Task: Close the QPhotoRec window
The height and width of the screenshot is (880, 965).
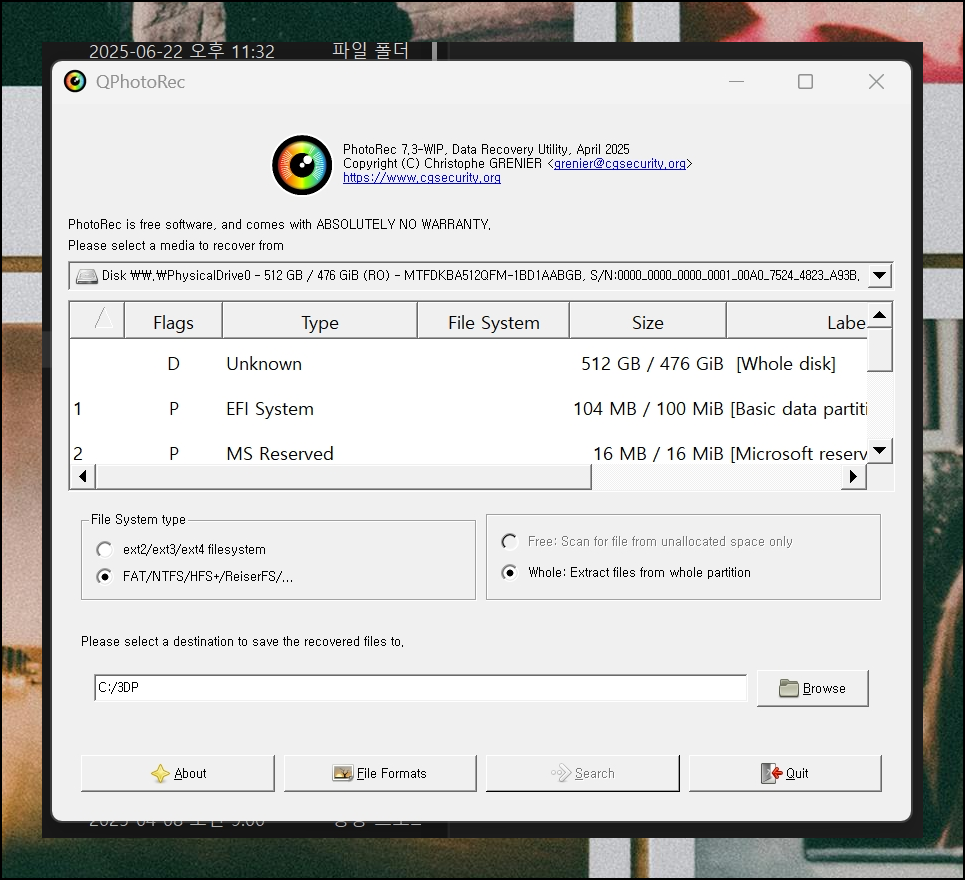Action: tap(876, 81)
